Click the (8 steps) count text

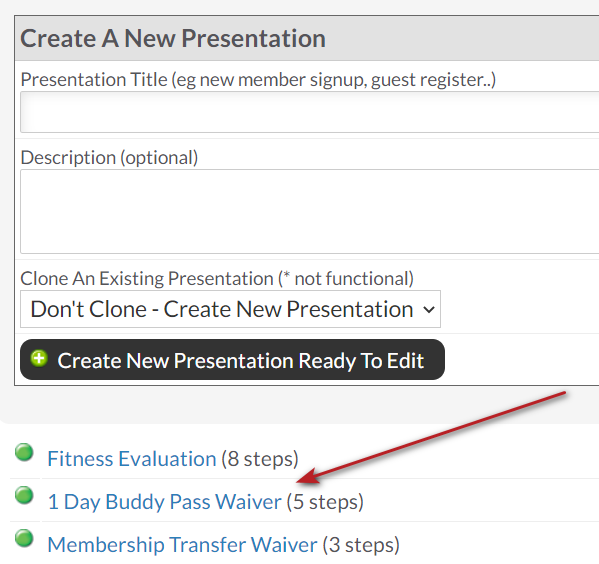[x=260, y=459]
